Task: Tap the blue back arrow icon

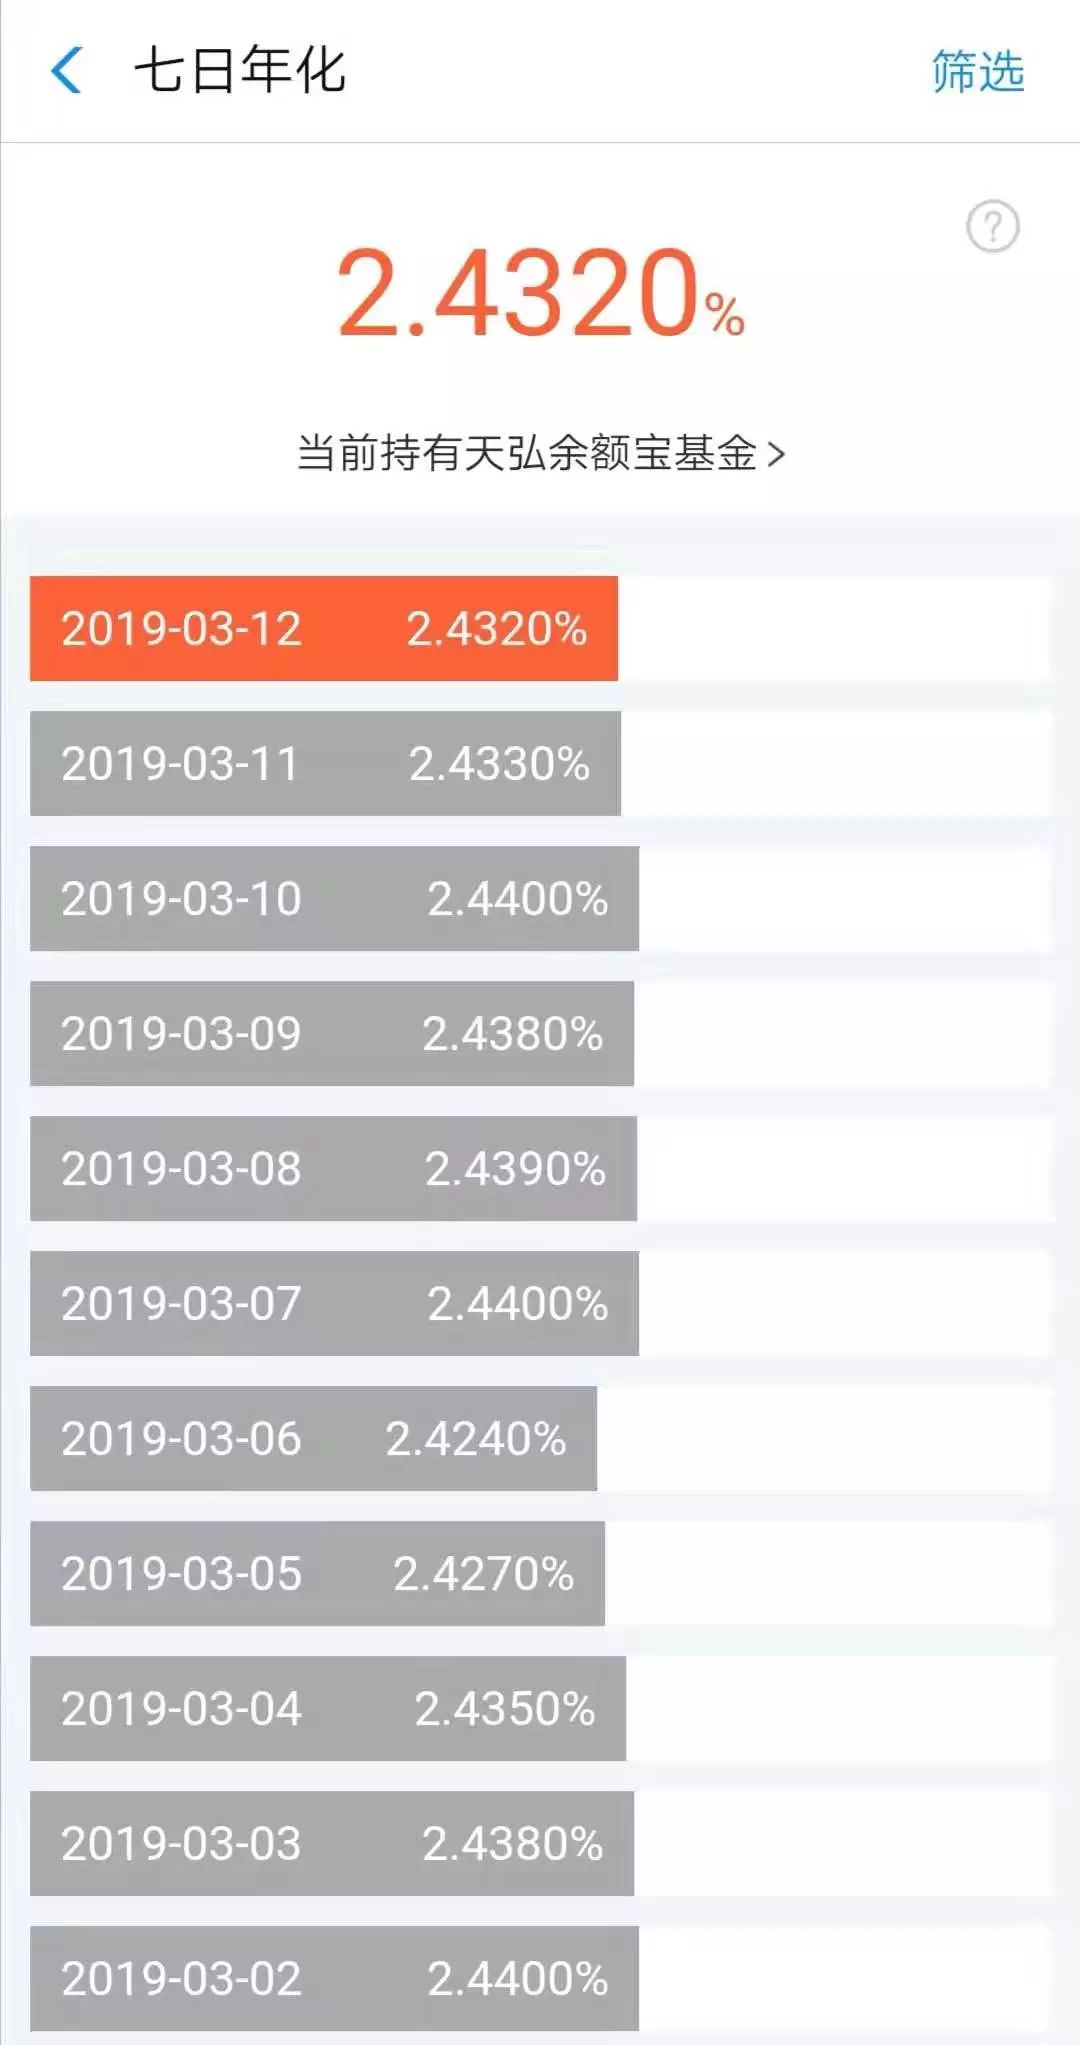Action: (66, 71)
